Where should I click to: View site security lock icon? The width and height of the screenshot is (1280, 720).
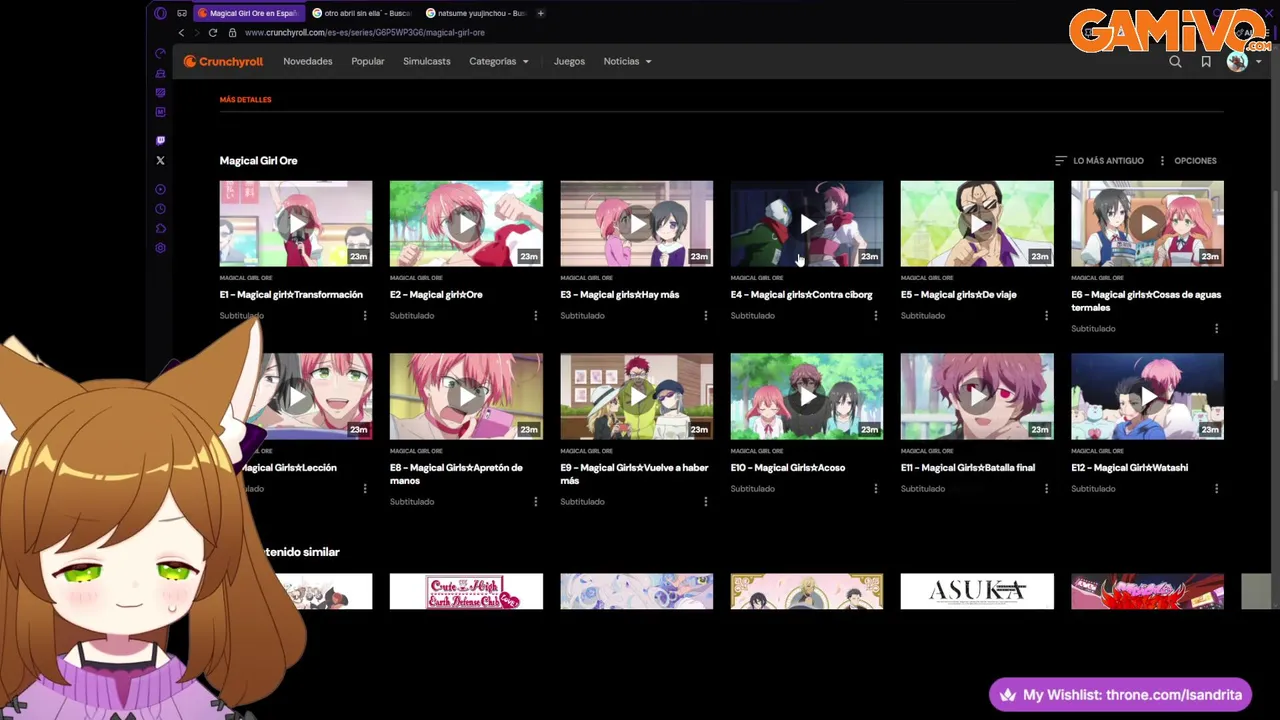[232, 33]
